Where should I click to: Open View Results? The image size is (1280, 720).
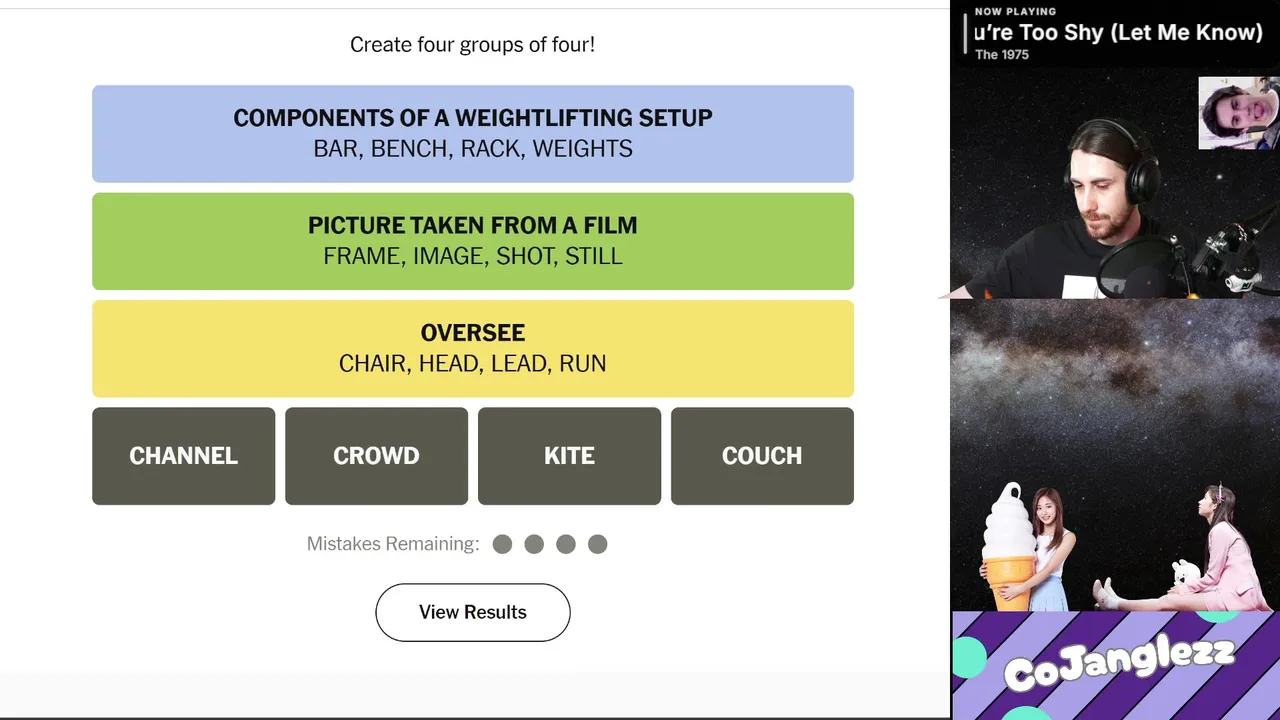click(x=472, y=612)
